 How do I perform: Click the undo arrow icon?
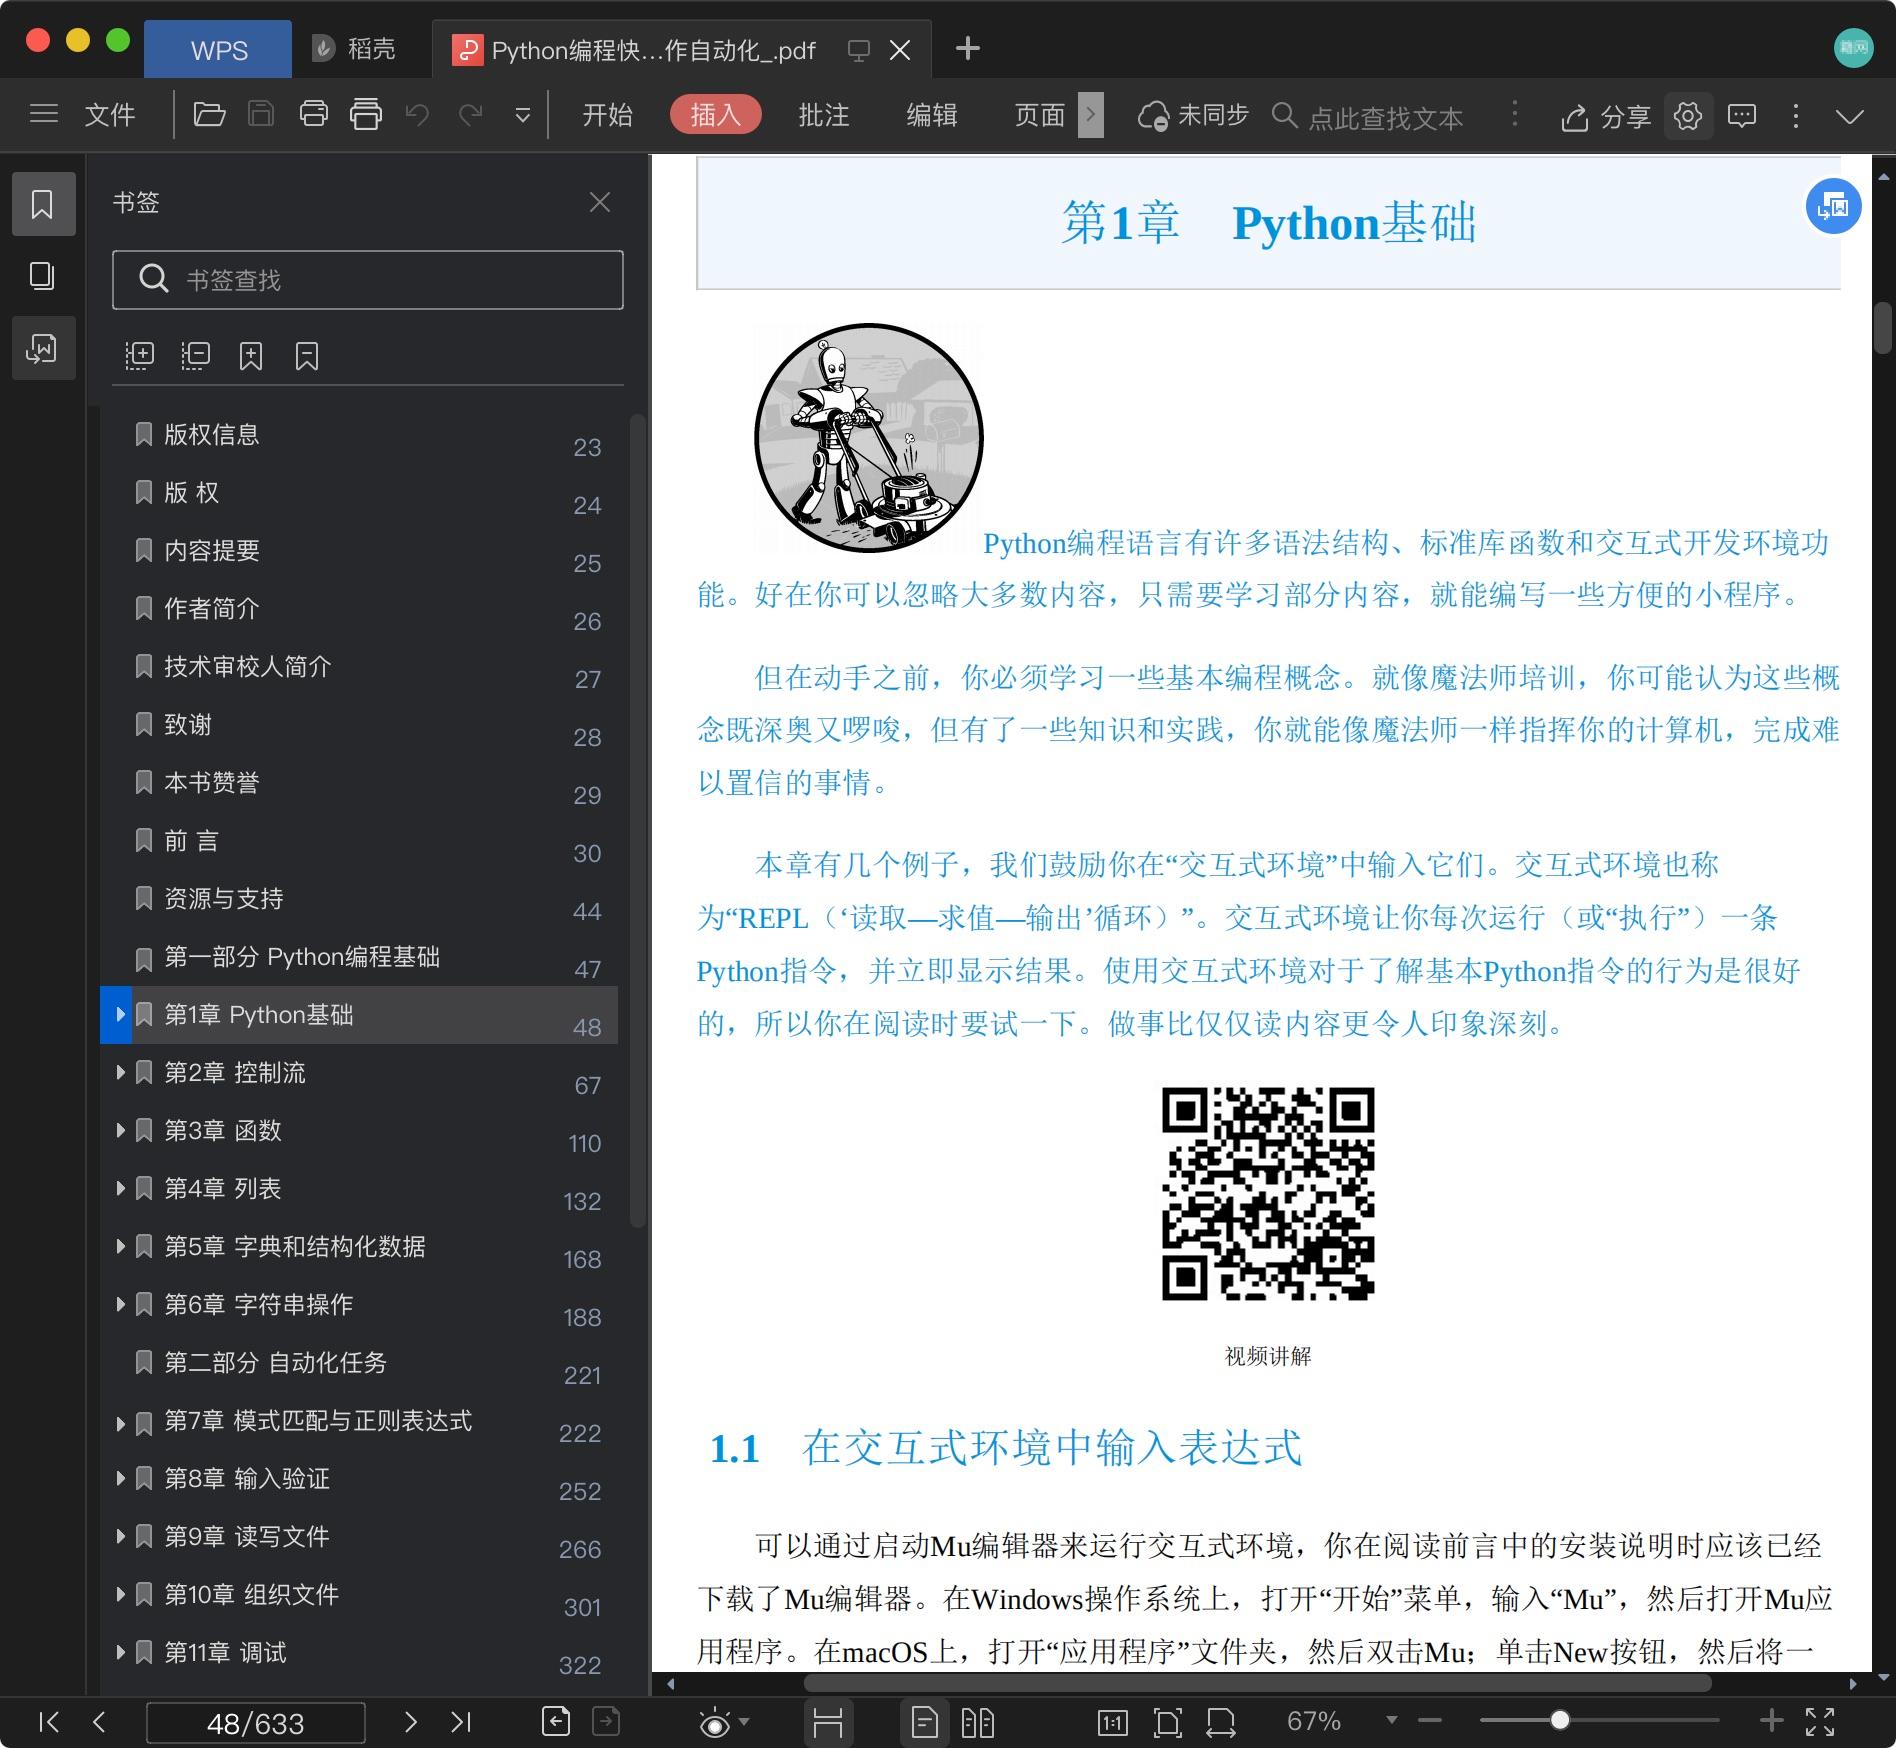418,114
